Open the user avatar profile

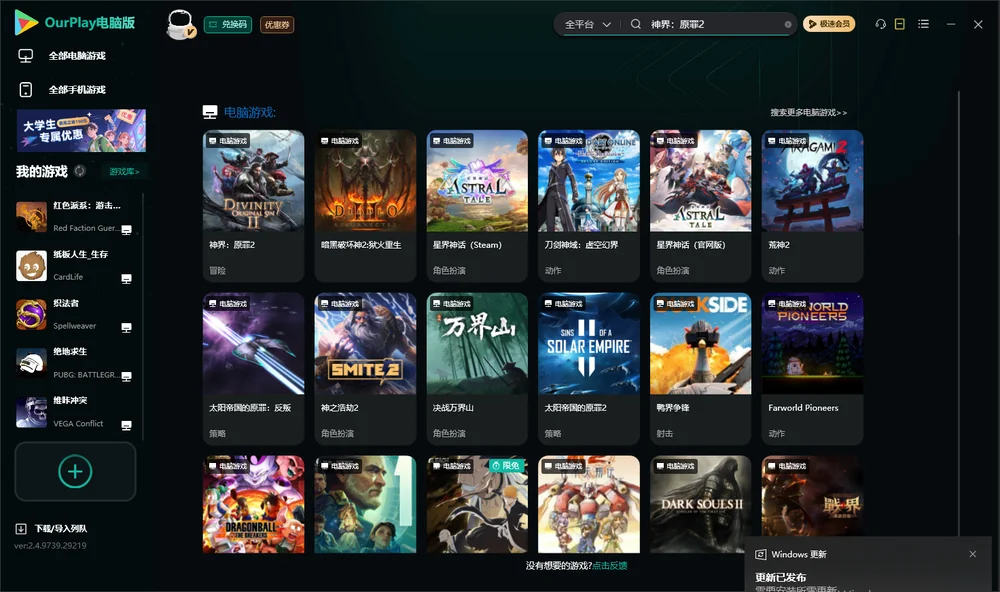point(180,24)
